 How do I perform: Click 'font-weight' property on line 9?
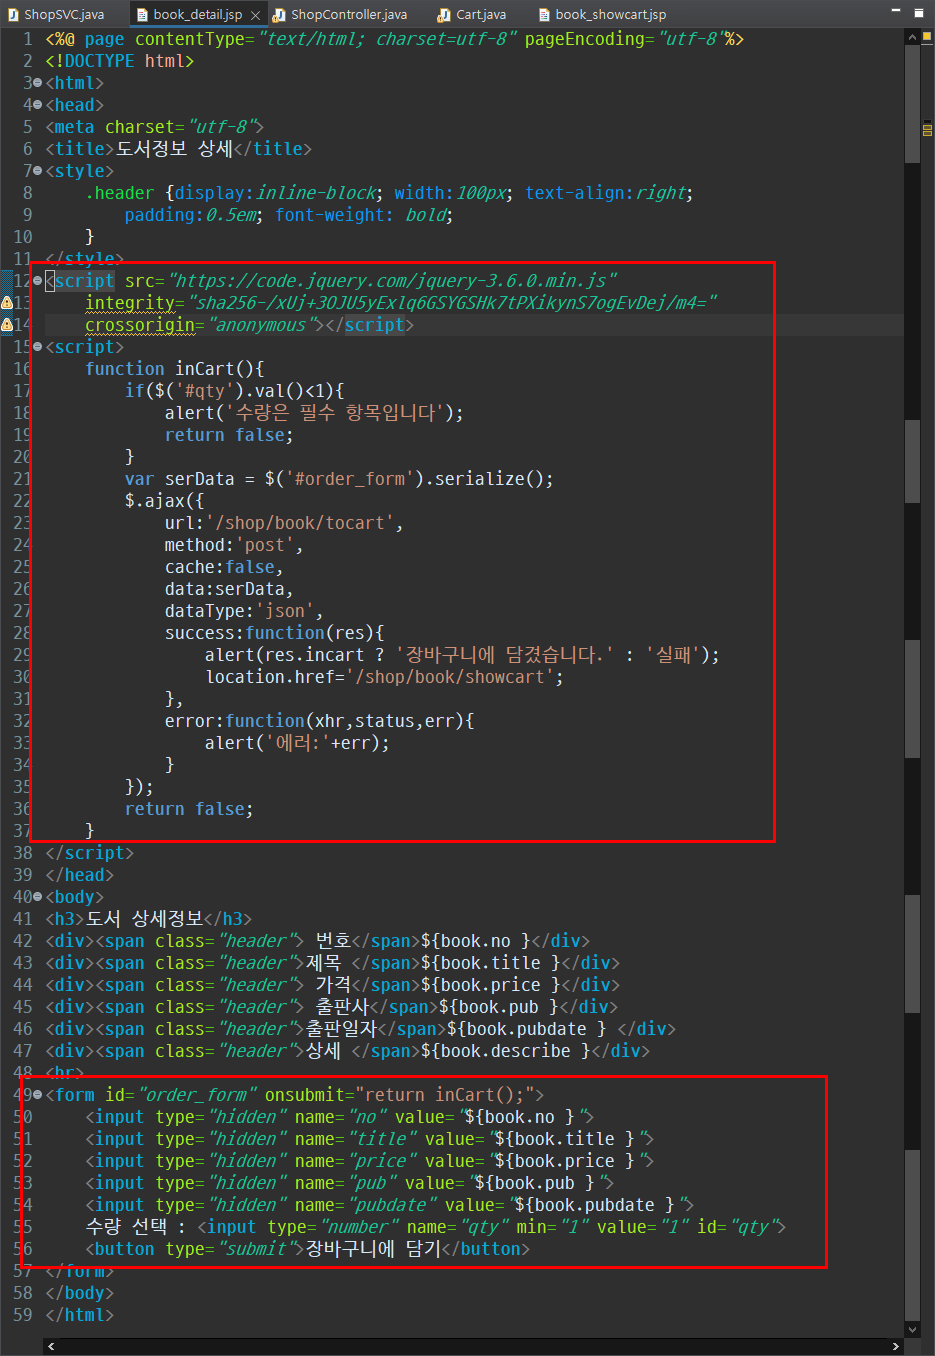(330, 215)
